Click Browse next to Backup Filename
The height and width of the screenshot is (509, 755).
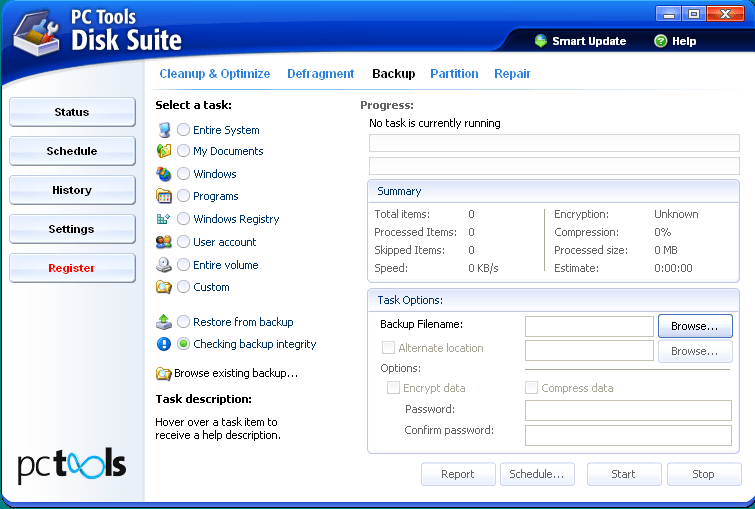[694, 326]
